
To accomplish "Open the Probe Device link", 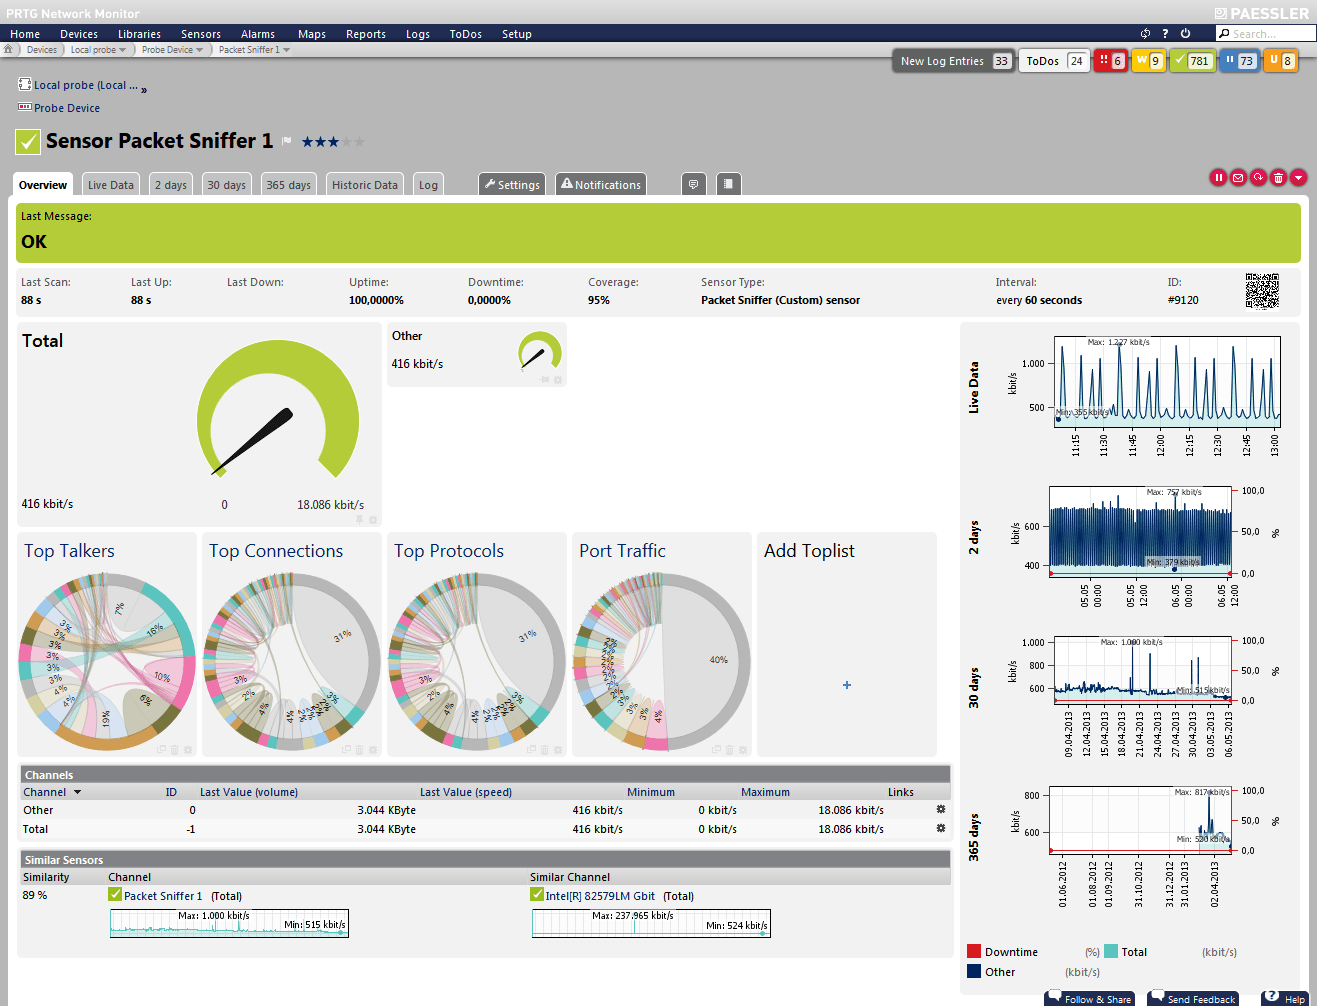I will pos(67,108).
